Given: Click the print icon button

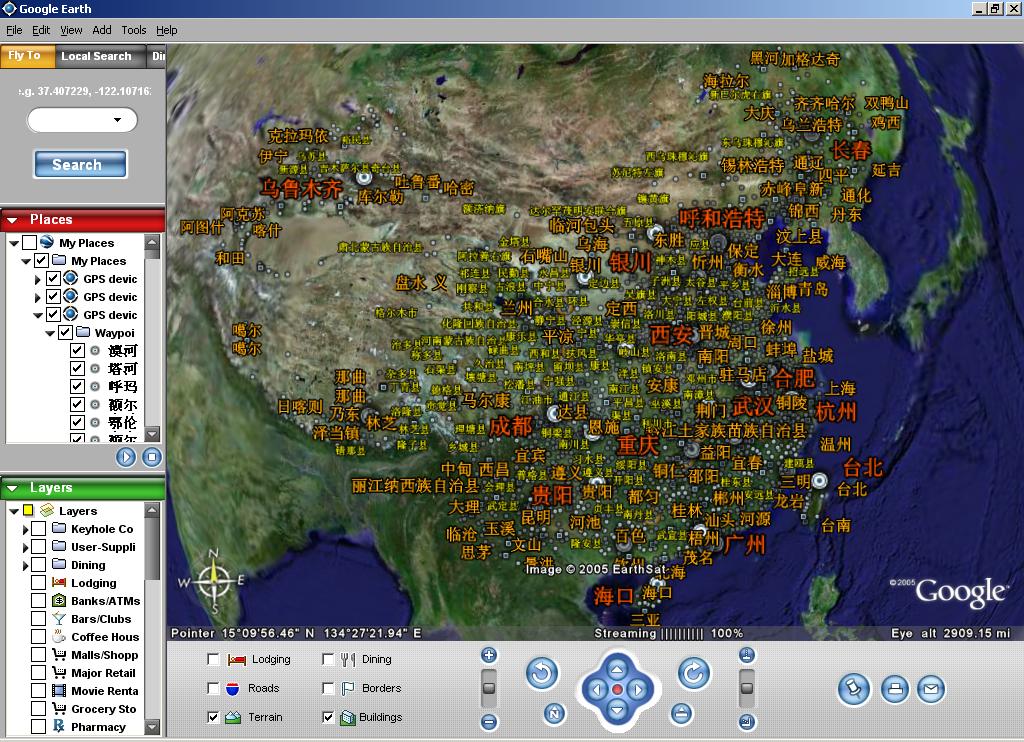Looking at the screenshot, I should (894, 689).
